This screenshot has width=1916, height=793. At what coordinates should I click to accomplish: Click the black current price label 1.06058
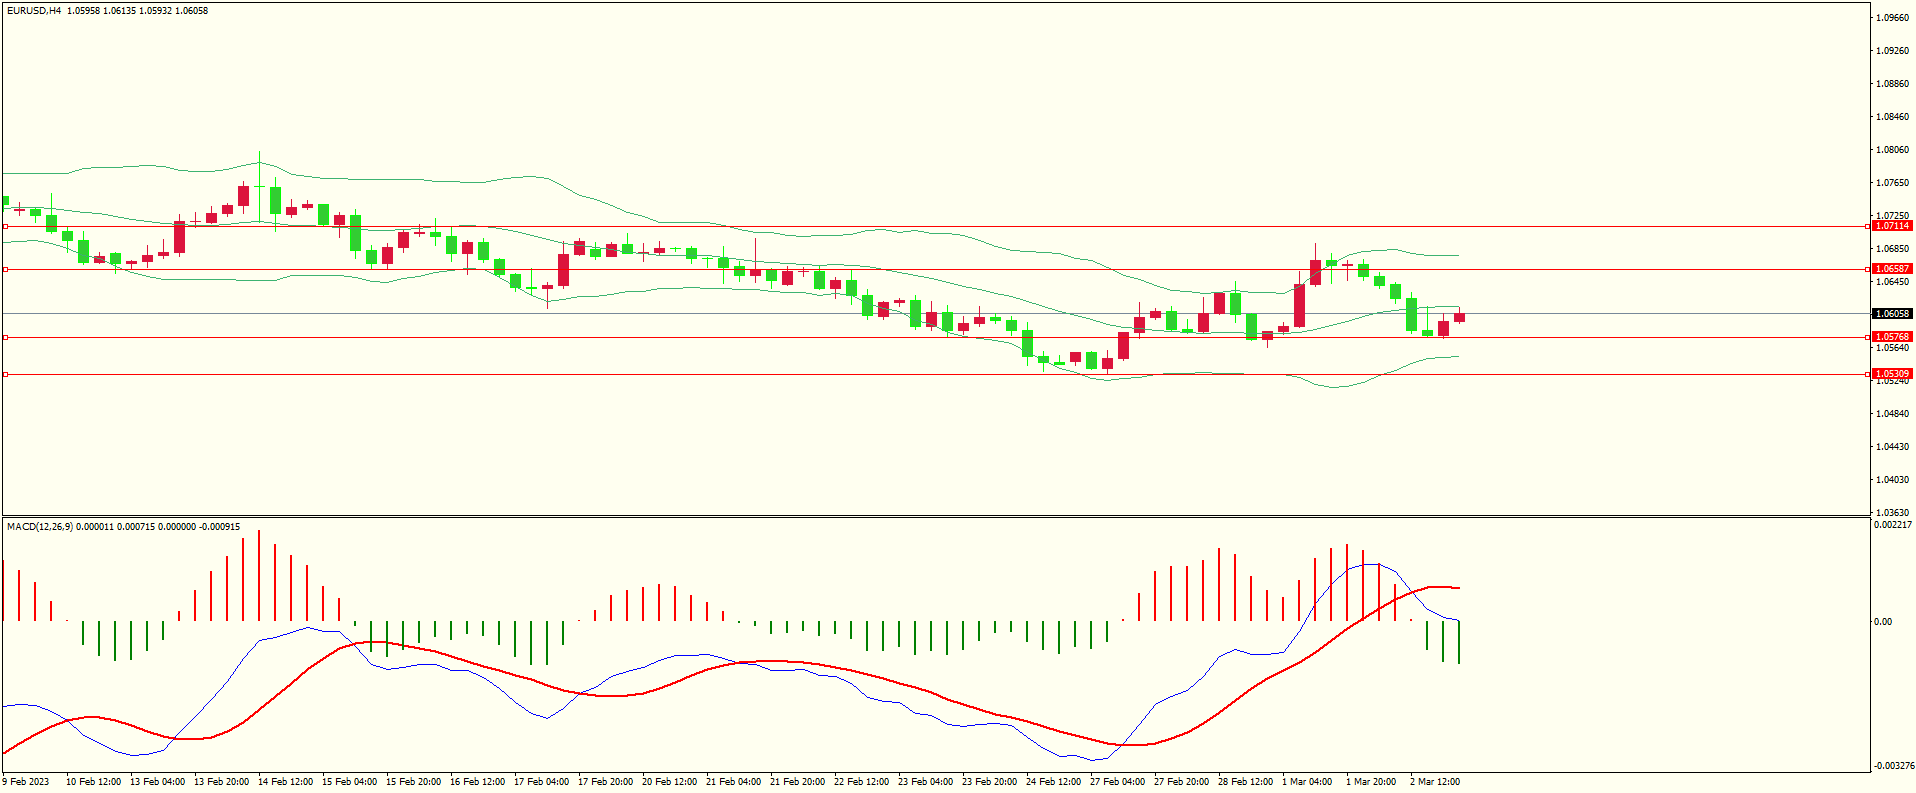(1891, 314)
